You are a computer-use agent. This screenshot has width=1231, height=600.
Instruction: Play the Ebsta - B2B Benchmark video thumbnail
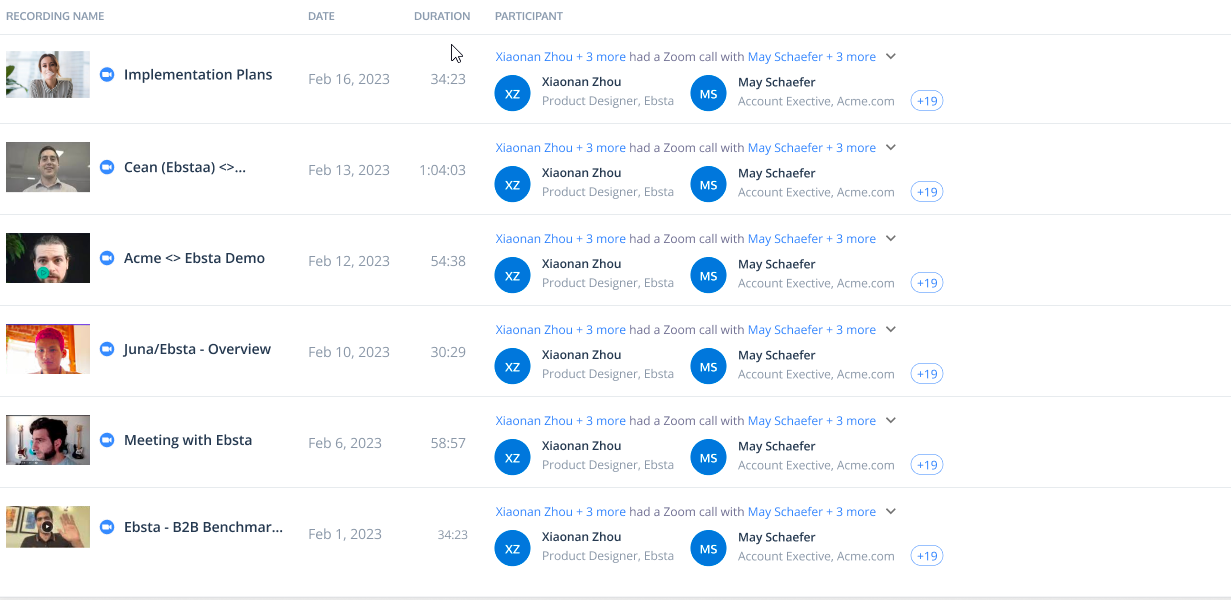tap(47, 527)
